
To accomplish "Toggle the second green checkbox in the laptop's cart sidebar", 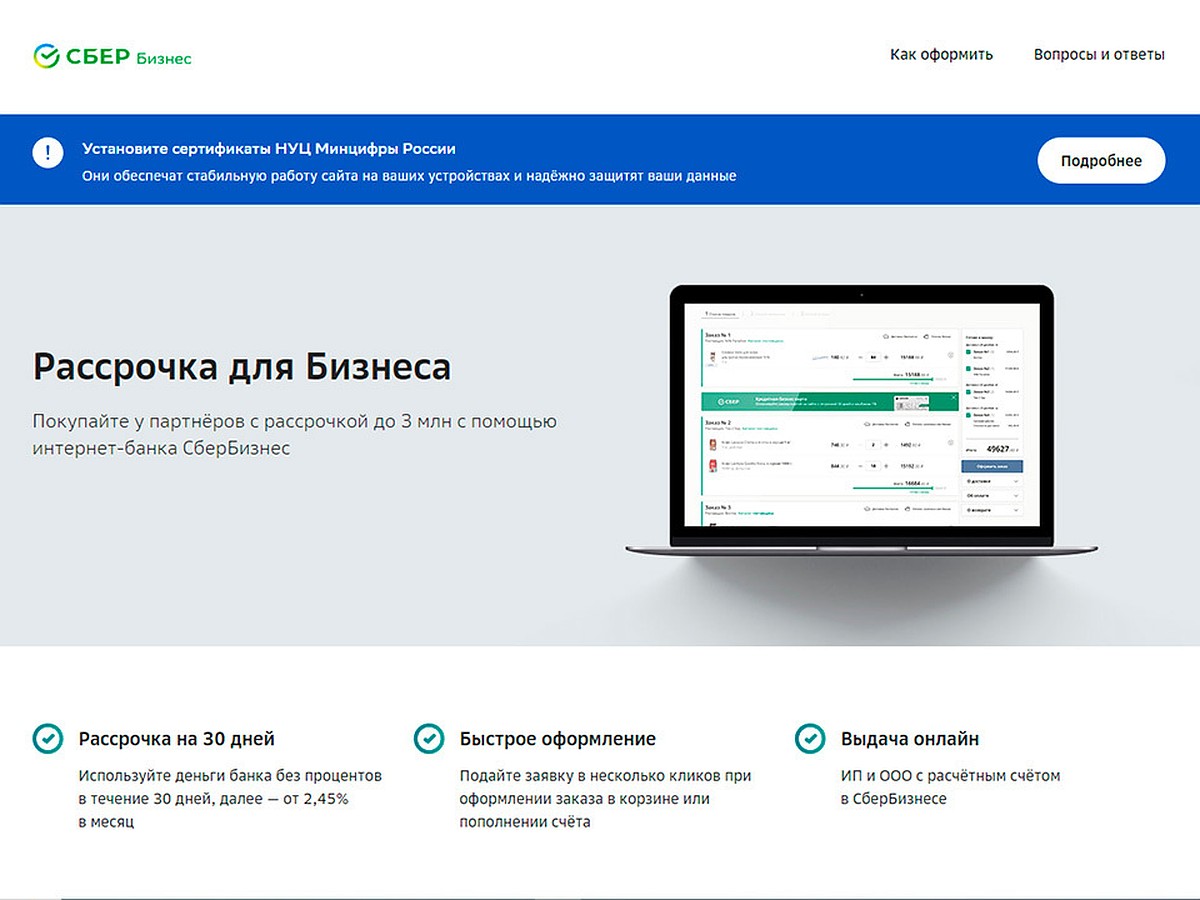I will tap(970, 368).
